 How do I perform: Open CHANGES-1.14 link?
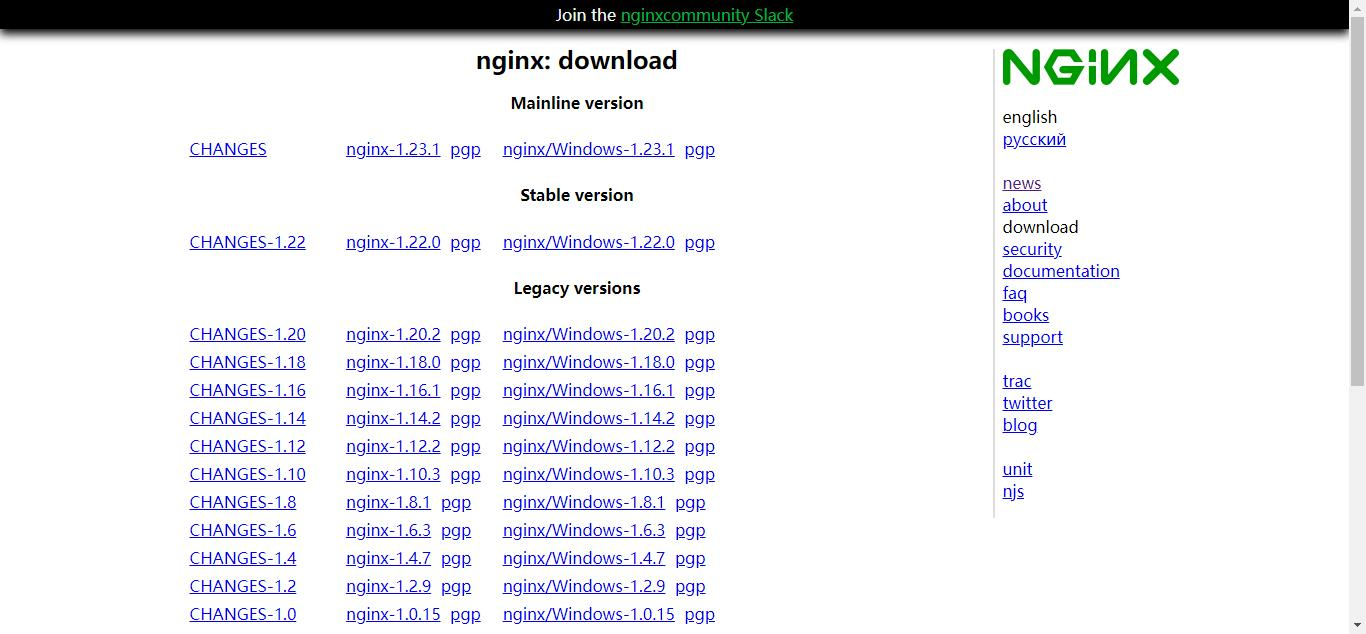(x=247, y=418)
